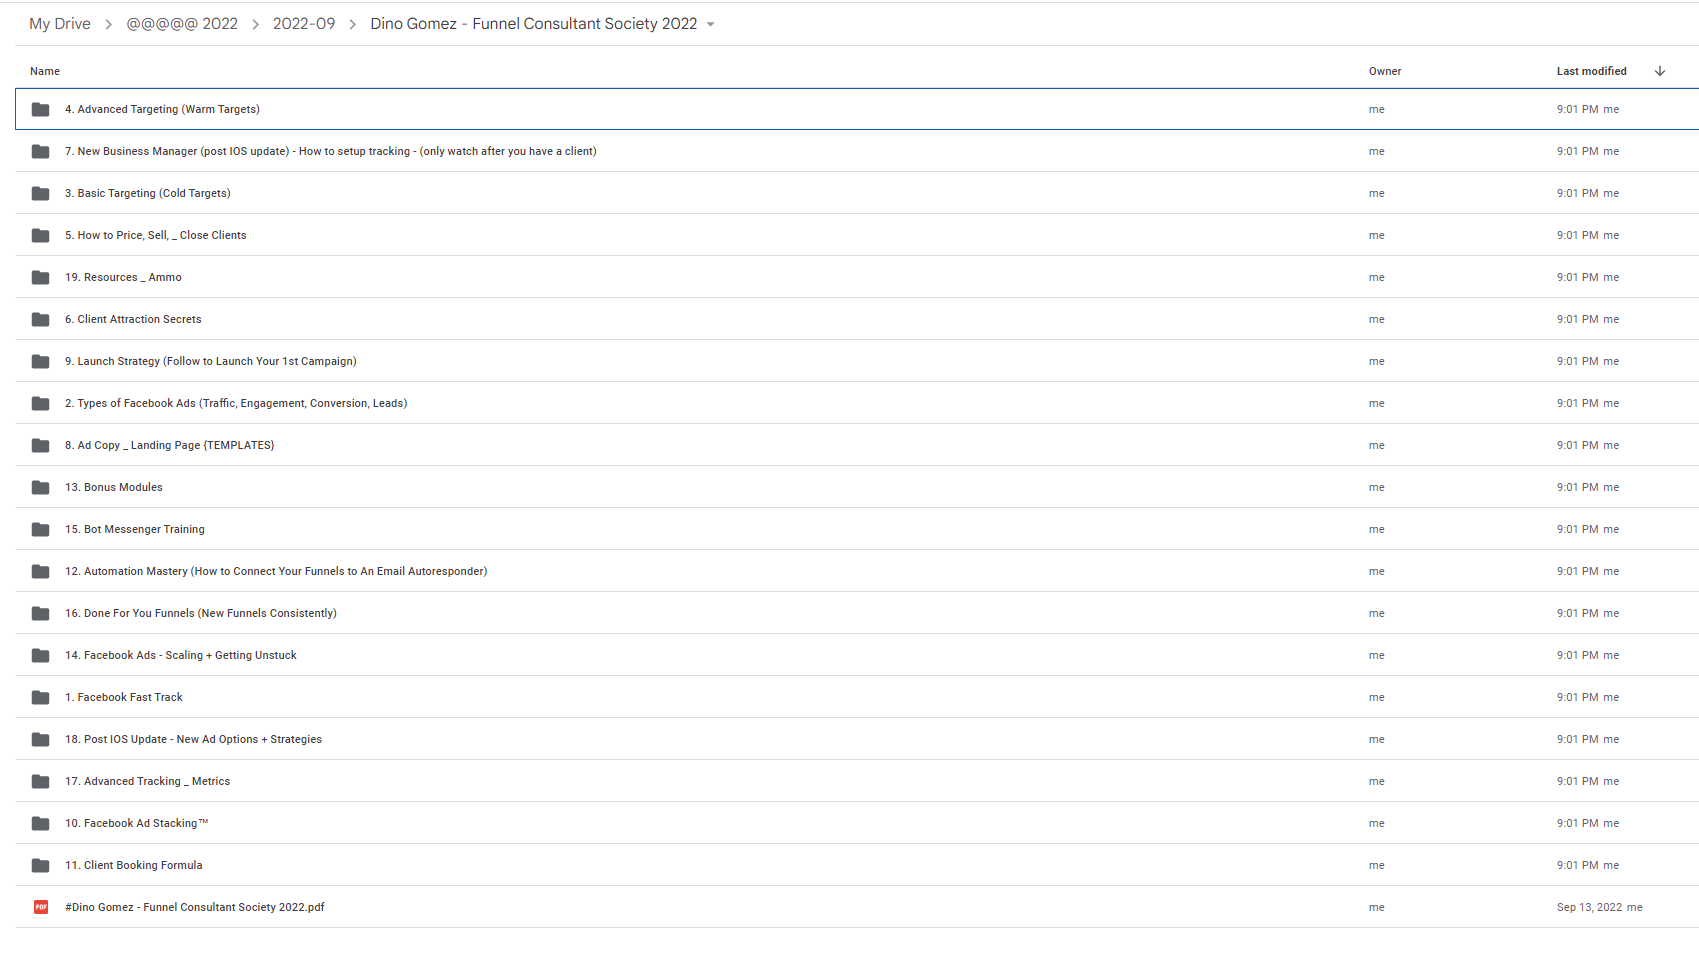Click the red PDF file icon
The image size is (1699, 954).
pos(41,908)
